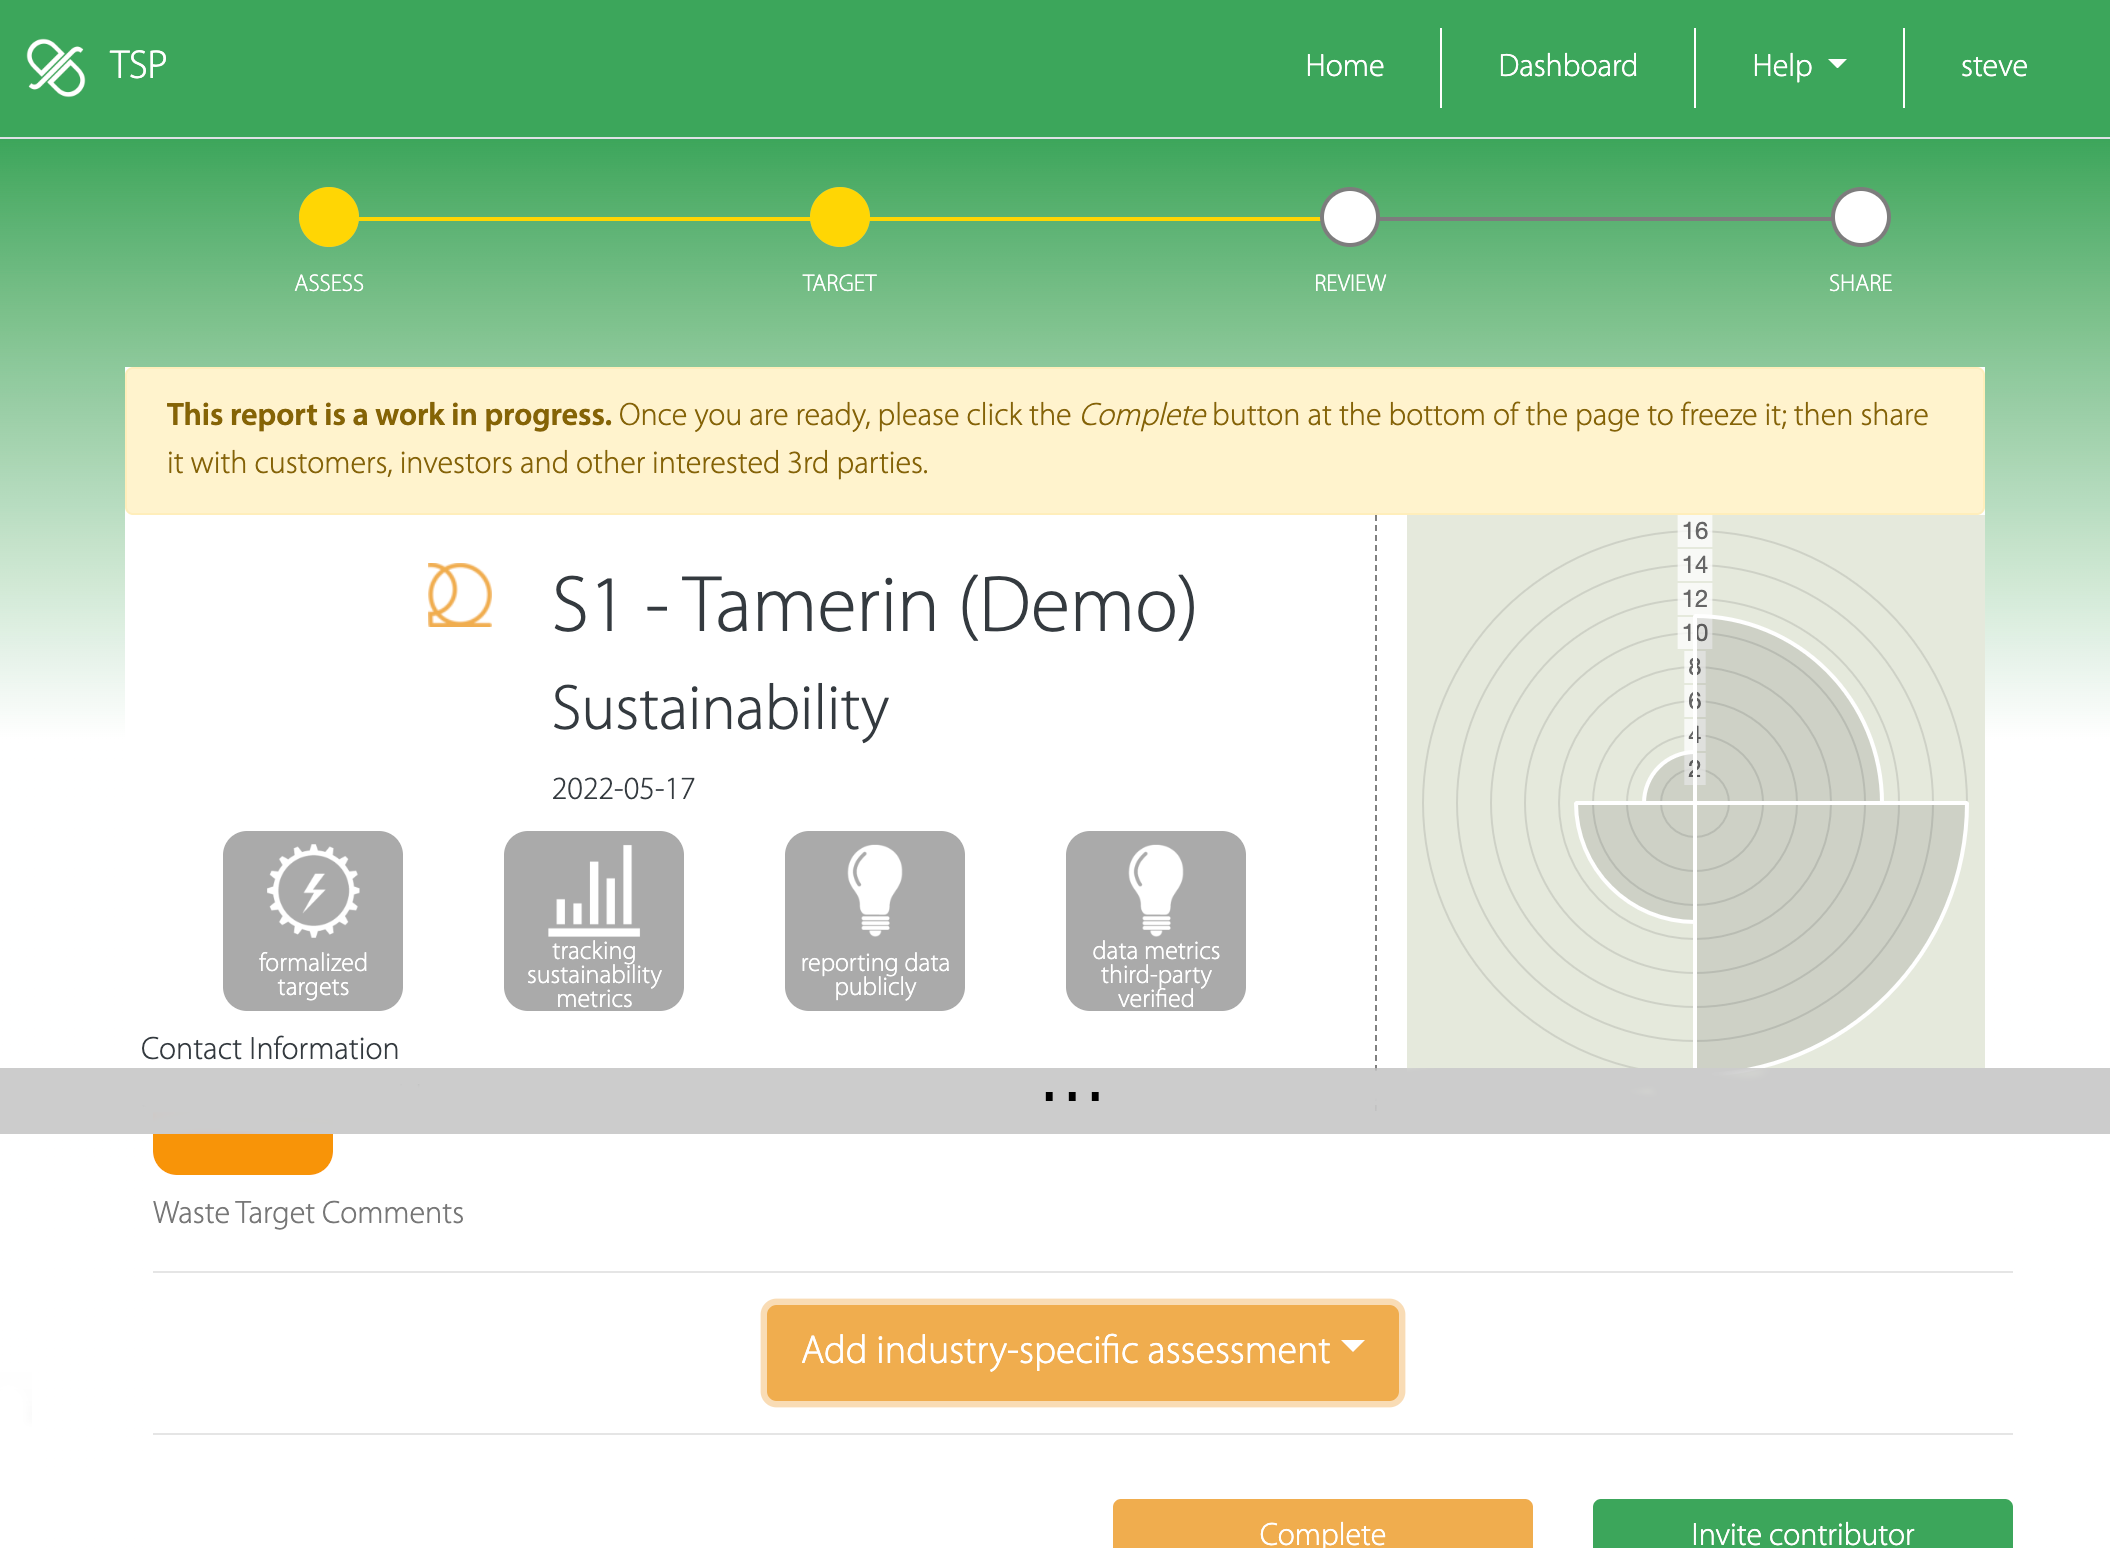This screenshot has width=2110, height=1548.
Task: Select the data metrics third-party verified badge
Action: coord(1156,920)
